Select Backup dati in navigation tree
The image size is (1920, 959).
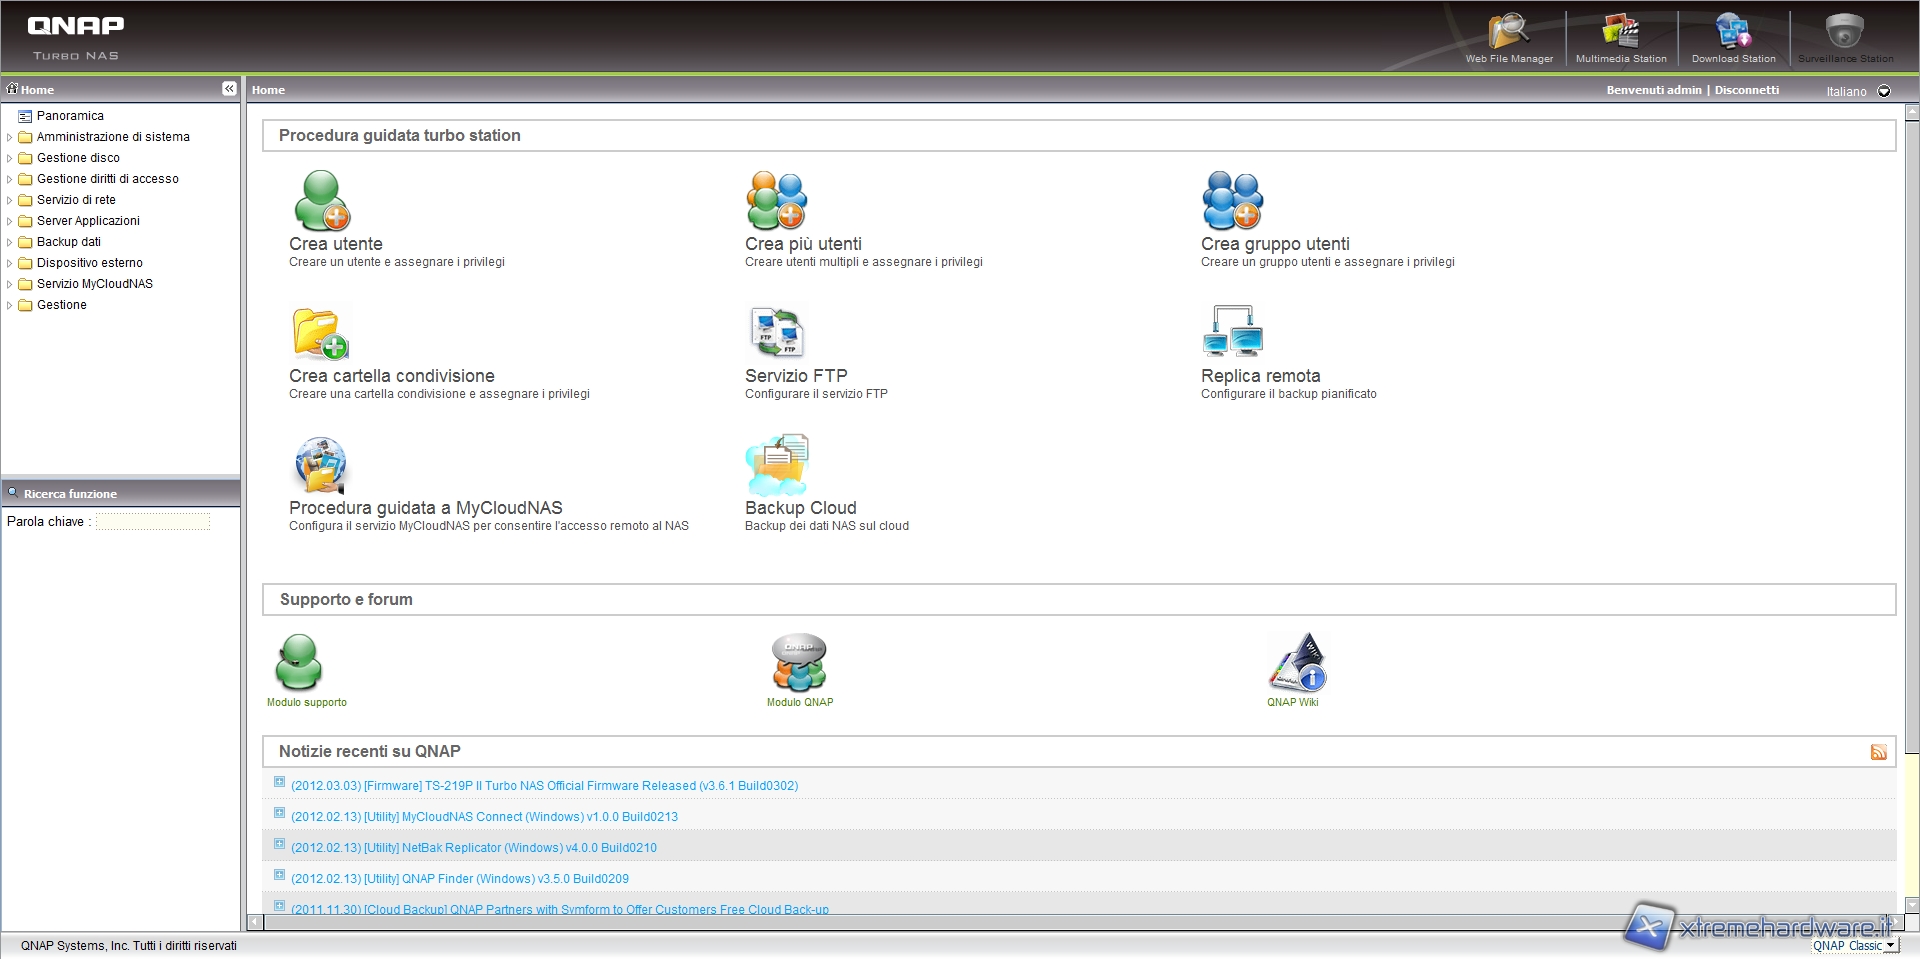coord(68,242)
